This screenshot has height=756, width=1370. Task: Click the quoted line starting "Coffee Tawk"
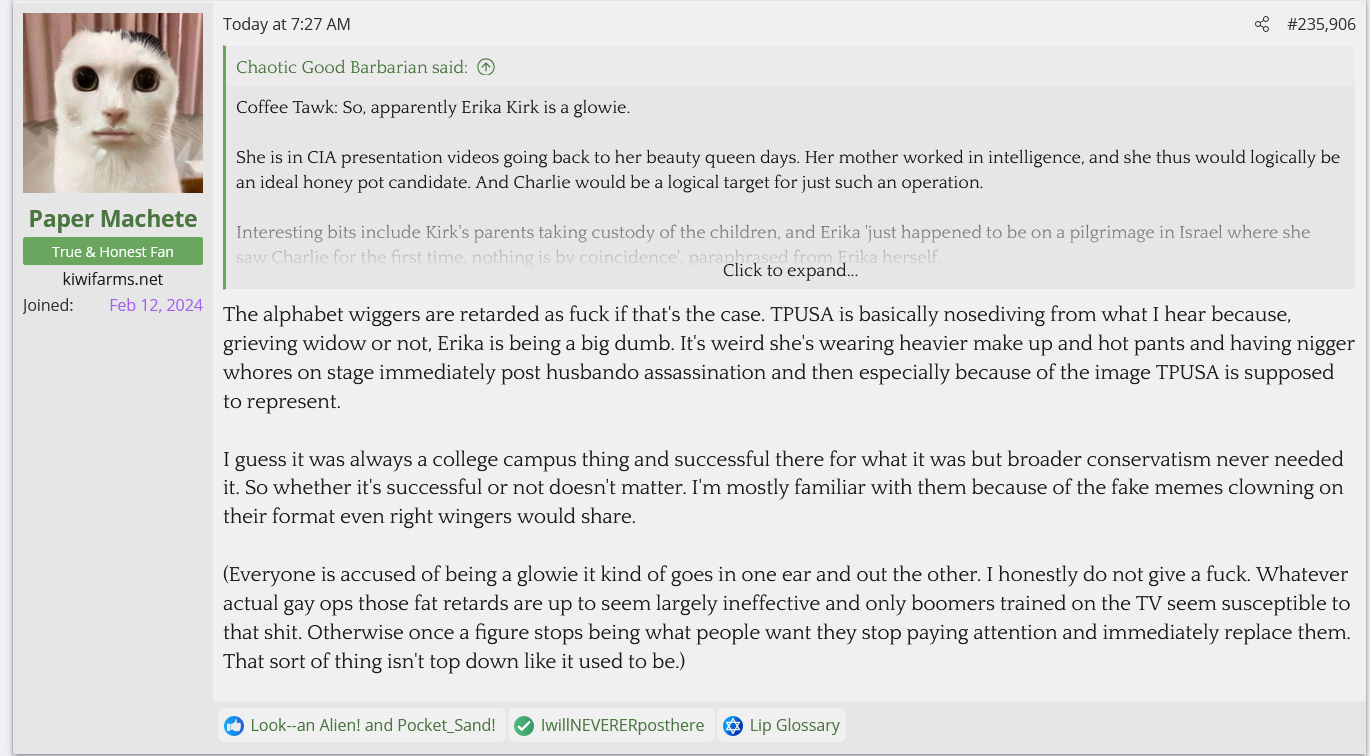point(433,108)
